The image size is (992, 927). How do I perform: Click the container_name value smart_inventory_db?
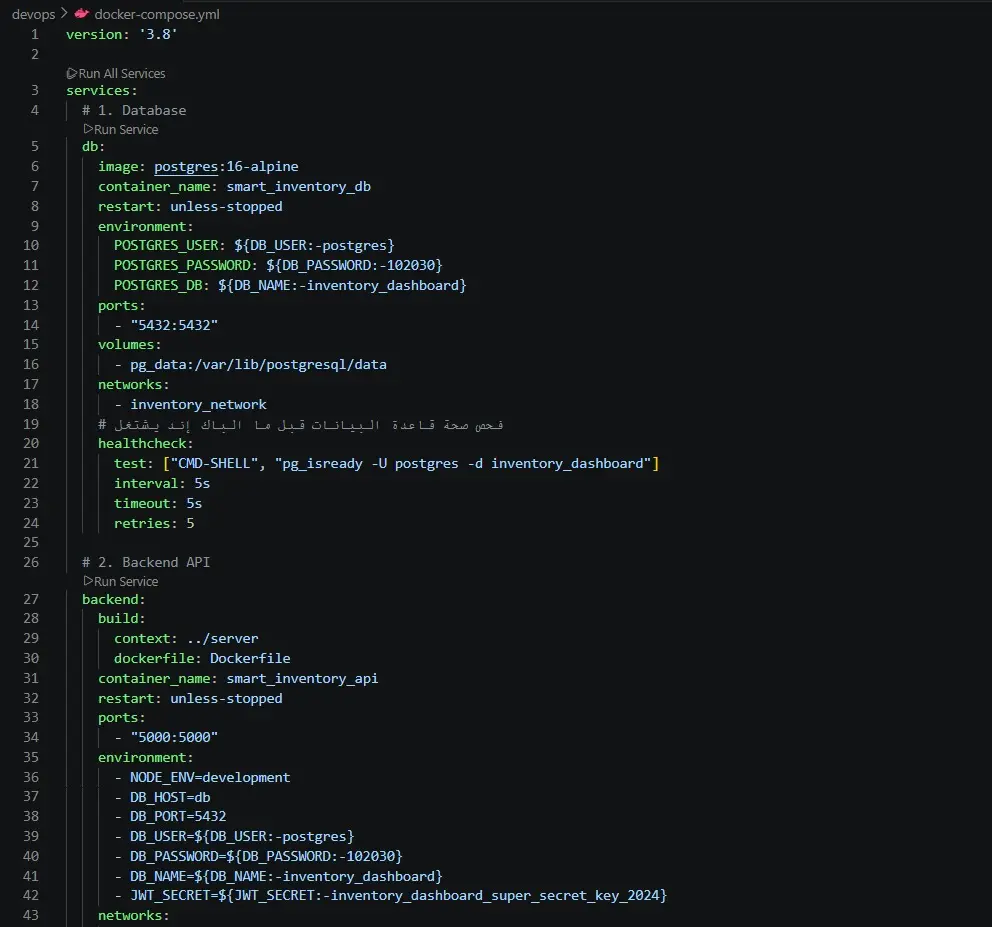tap(300, 186)
